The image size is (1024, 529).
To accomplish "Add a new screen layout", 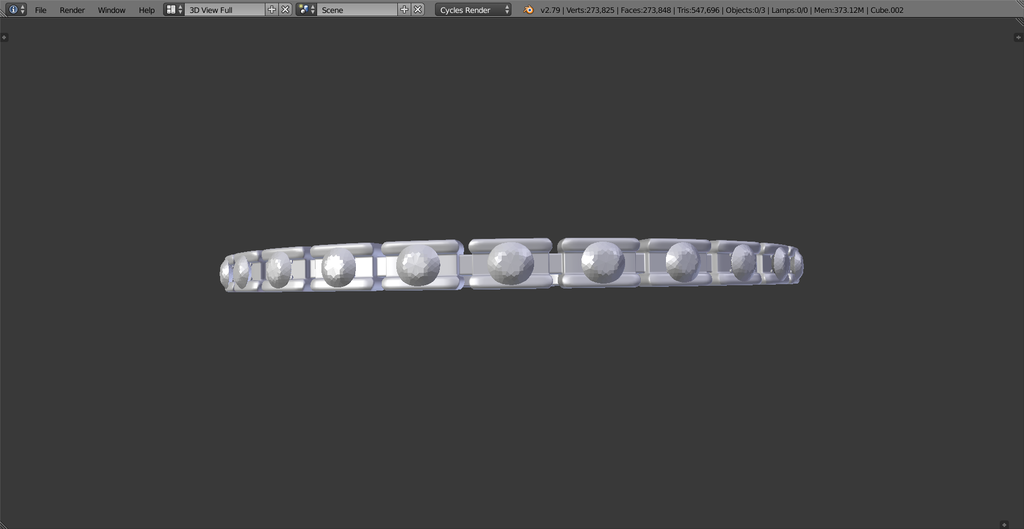I will click(272, 10).
